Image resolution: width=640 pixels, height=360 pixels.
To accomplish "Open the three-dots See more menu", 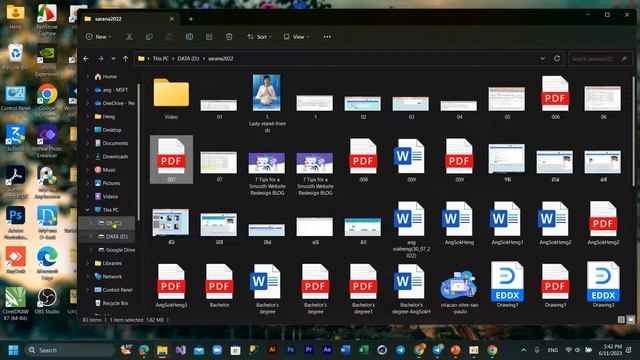I will 327,37.
